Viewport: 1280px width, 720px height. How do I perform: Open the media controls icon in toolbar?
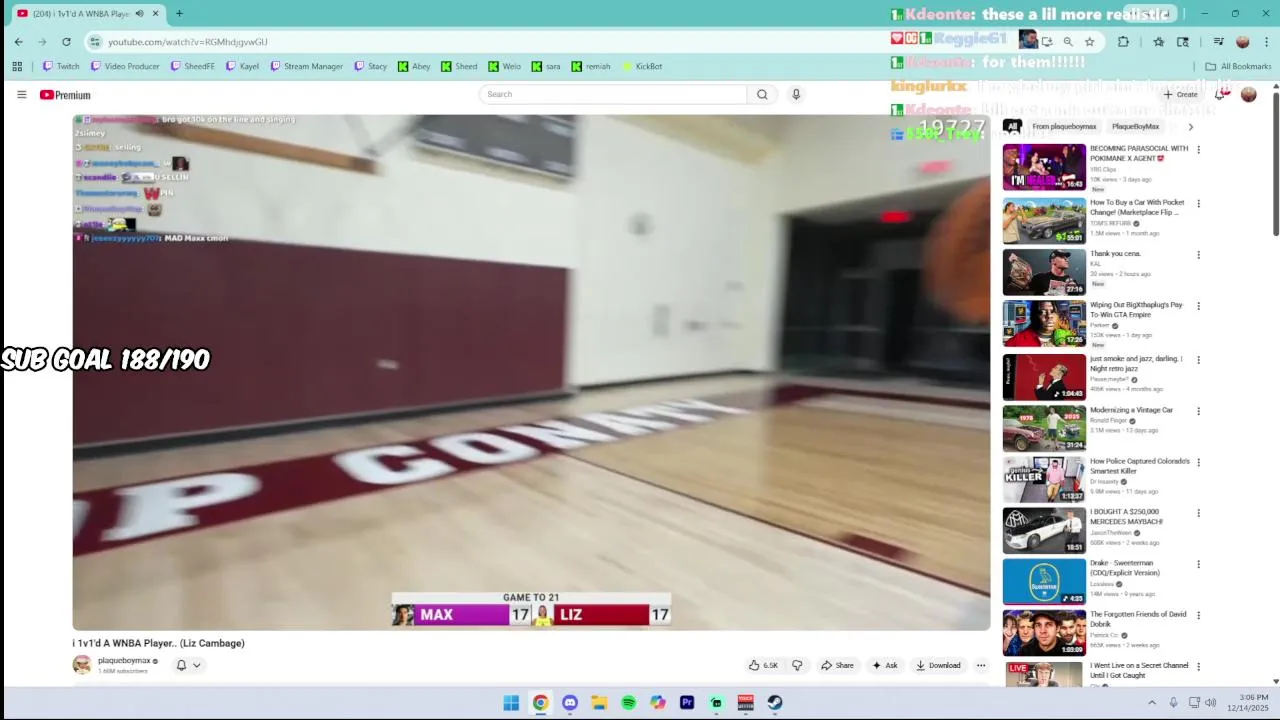point(1218,42)
